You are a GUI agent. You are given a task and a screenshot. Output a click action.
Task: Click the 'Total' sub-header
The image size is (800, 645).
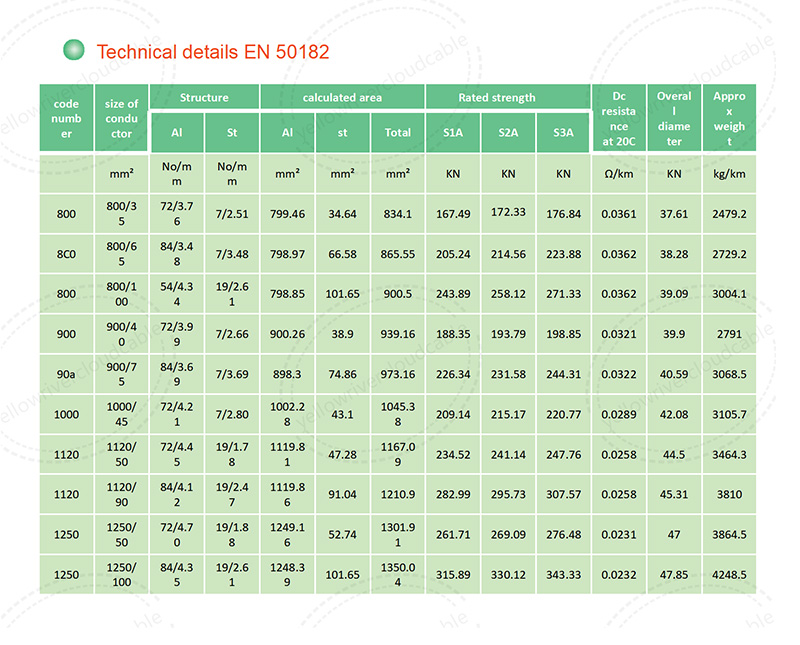click(x=397, y=133)
